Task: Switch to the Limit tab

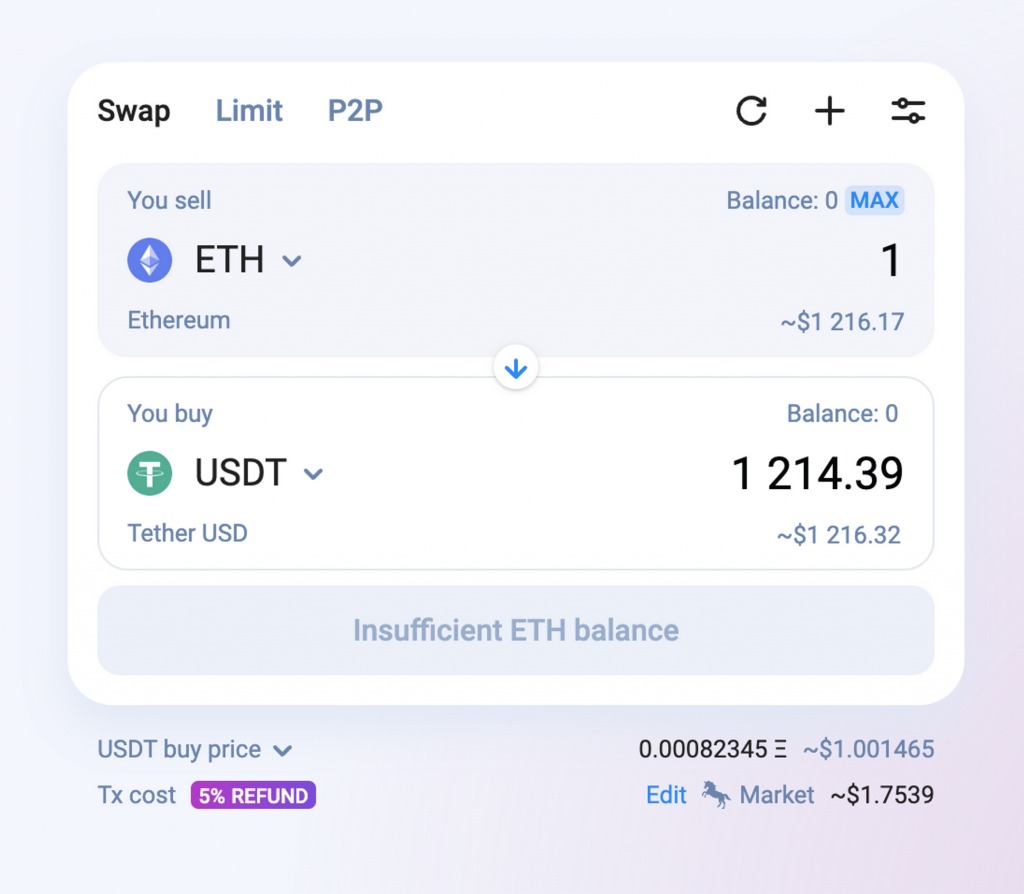Action: tap(249, 110)
